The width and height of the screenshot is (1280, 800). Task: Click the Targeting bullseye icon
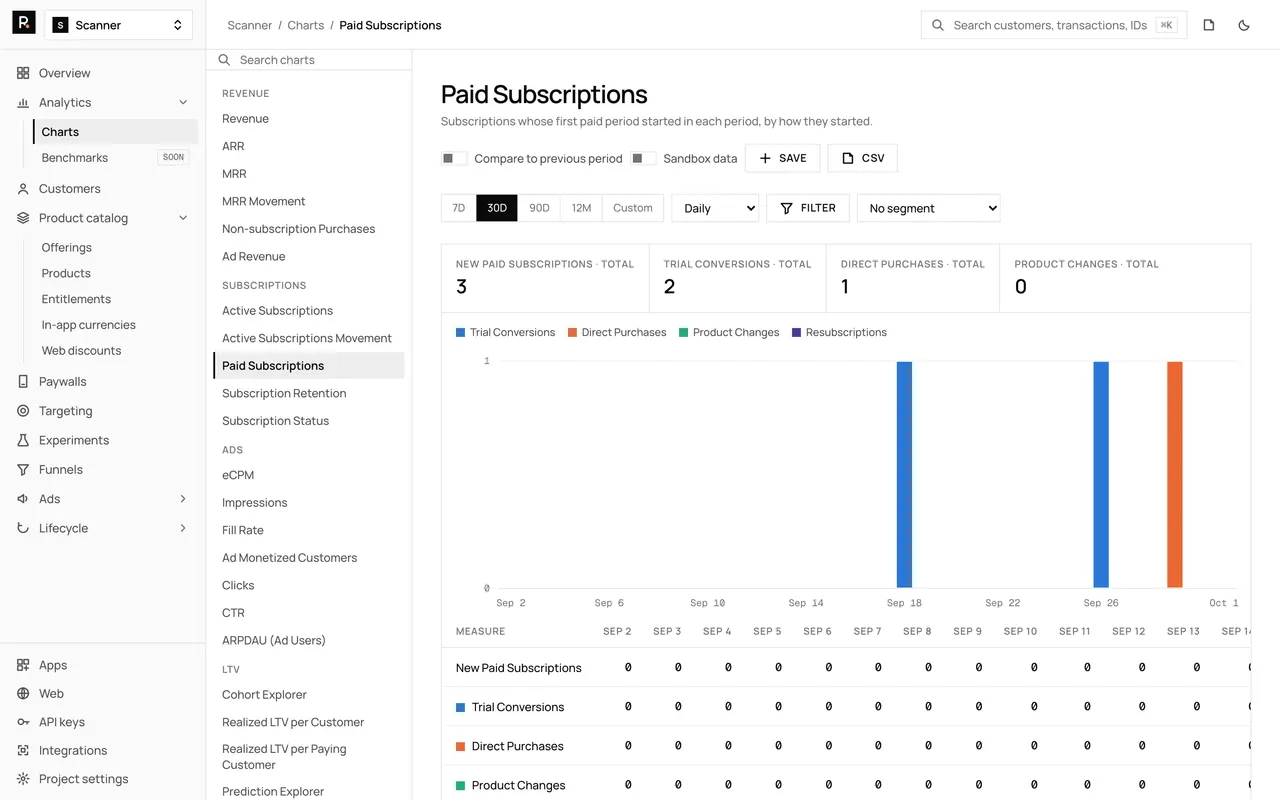click(x=23, y=411)
